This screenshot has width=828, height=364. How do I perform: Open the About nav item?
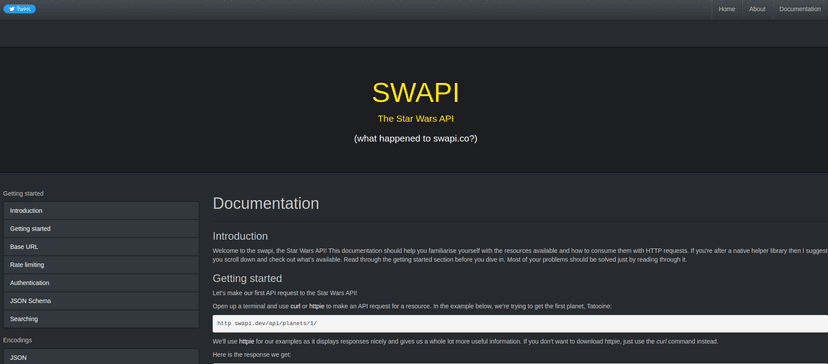(757, 9)
